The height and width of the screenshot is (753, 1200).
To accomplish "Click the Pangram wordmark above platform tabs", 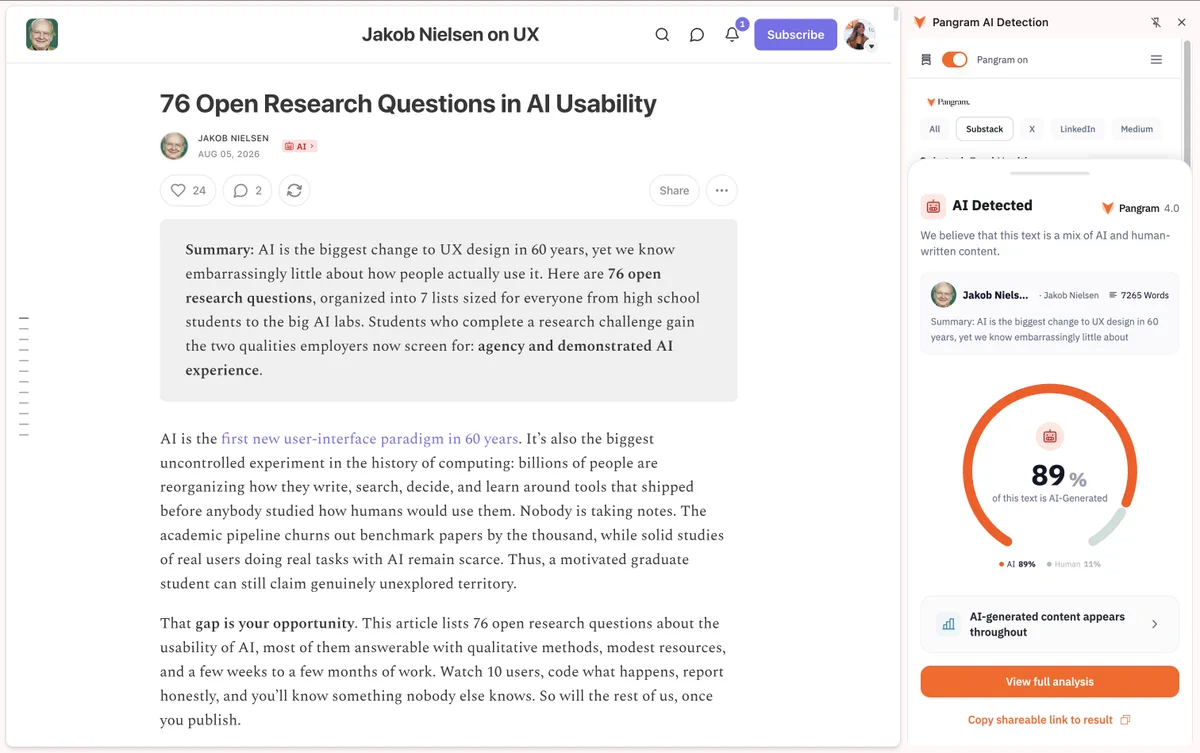I will (x=947, y=102).
